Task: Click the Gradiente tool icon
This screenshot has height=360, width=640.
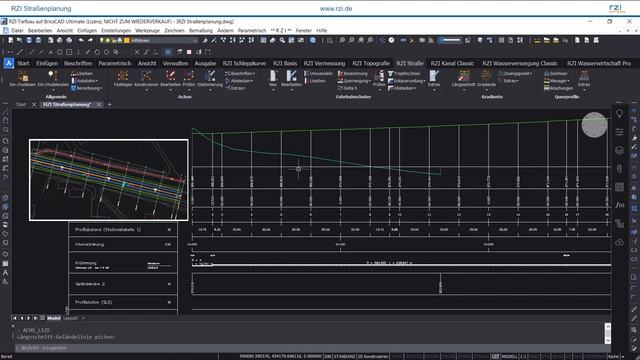Action: tap(486, 76)
